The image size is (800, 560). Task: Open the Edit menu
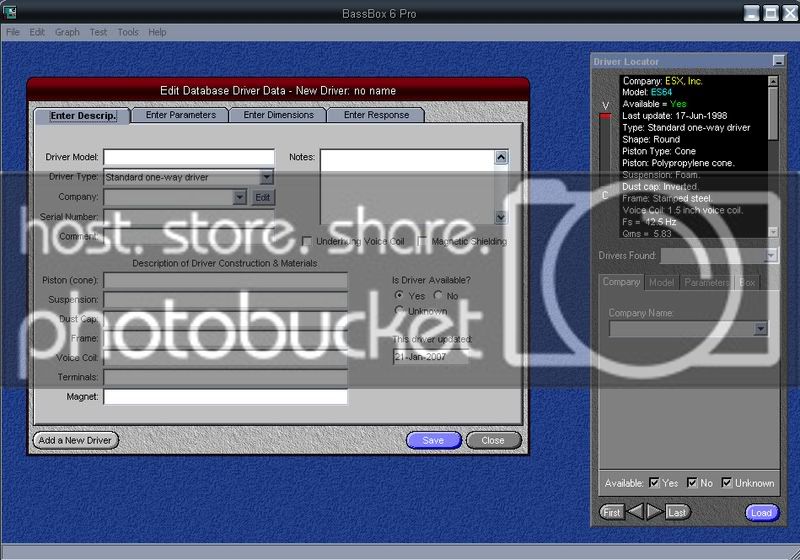coord(37,32)
